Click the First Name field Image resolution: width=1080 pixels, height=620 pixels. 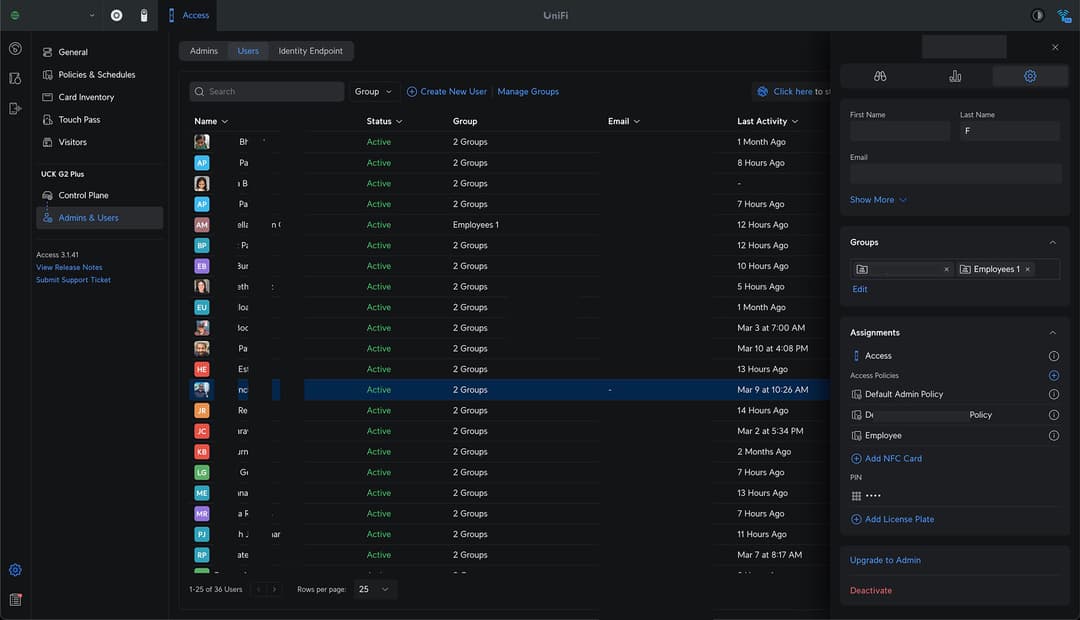pyautogui.click(x=900, y=131)
